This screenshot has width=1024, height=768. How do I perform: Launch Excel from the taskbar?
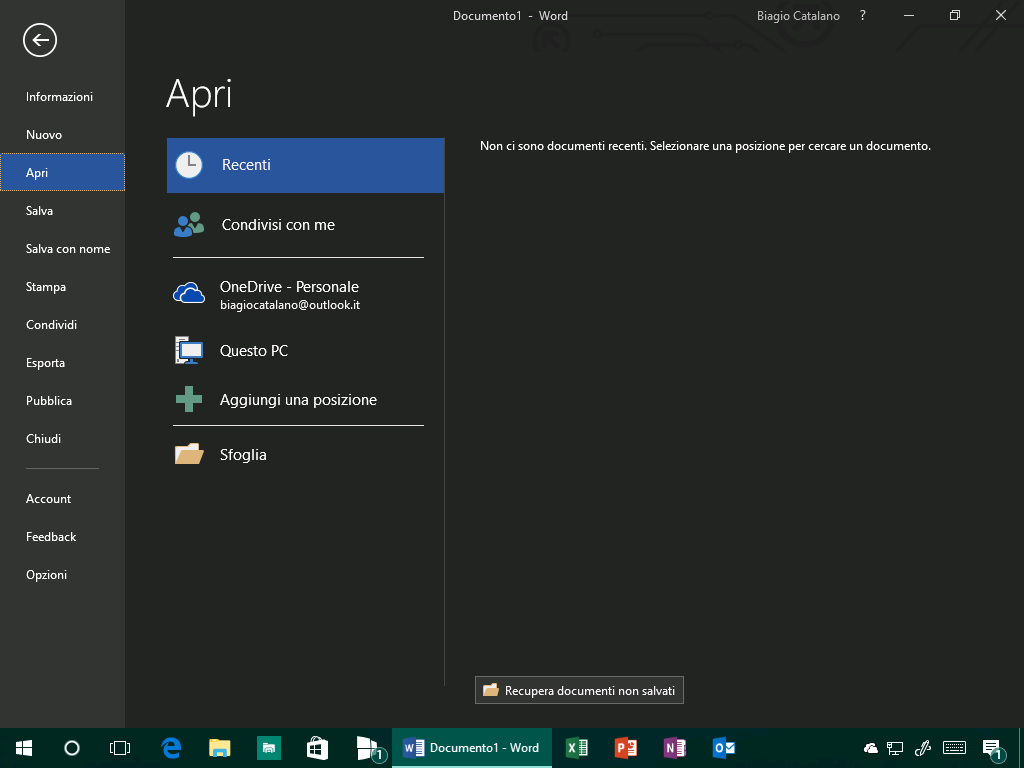(577, 748)
